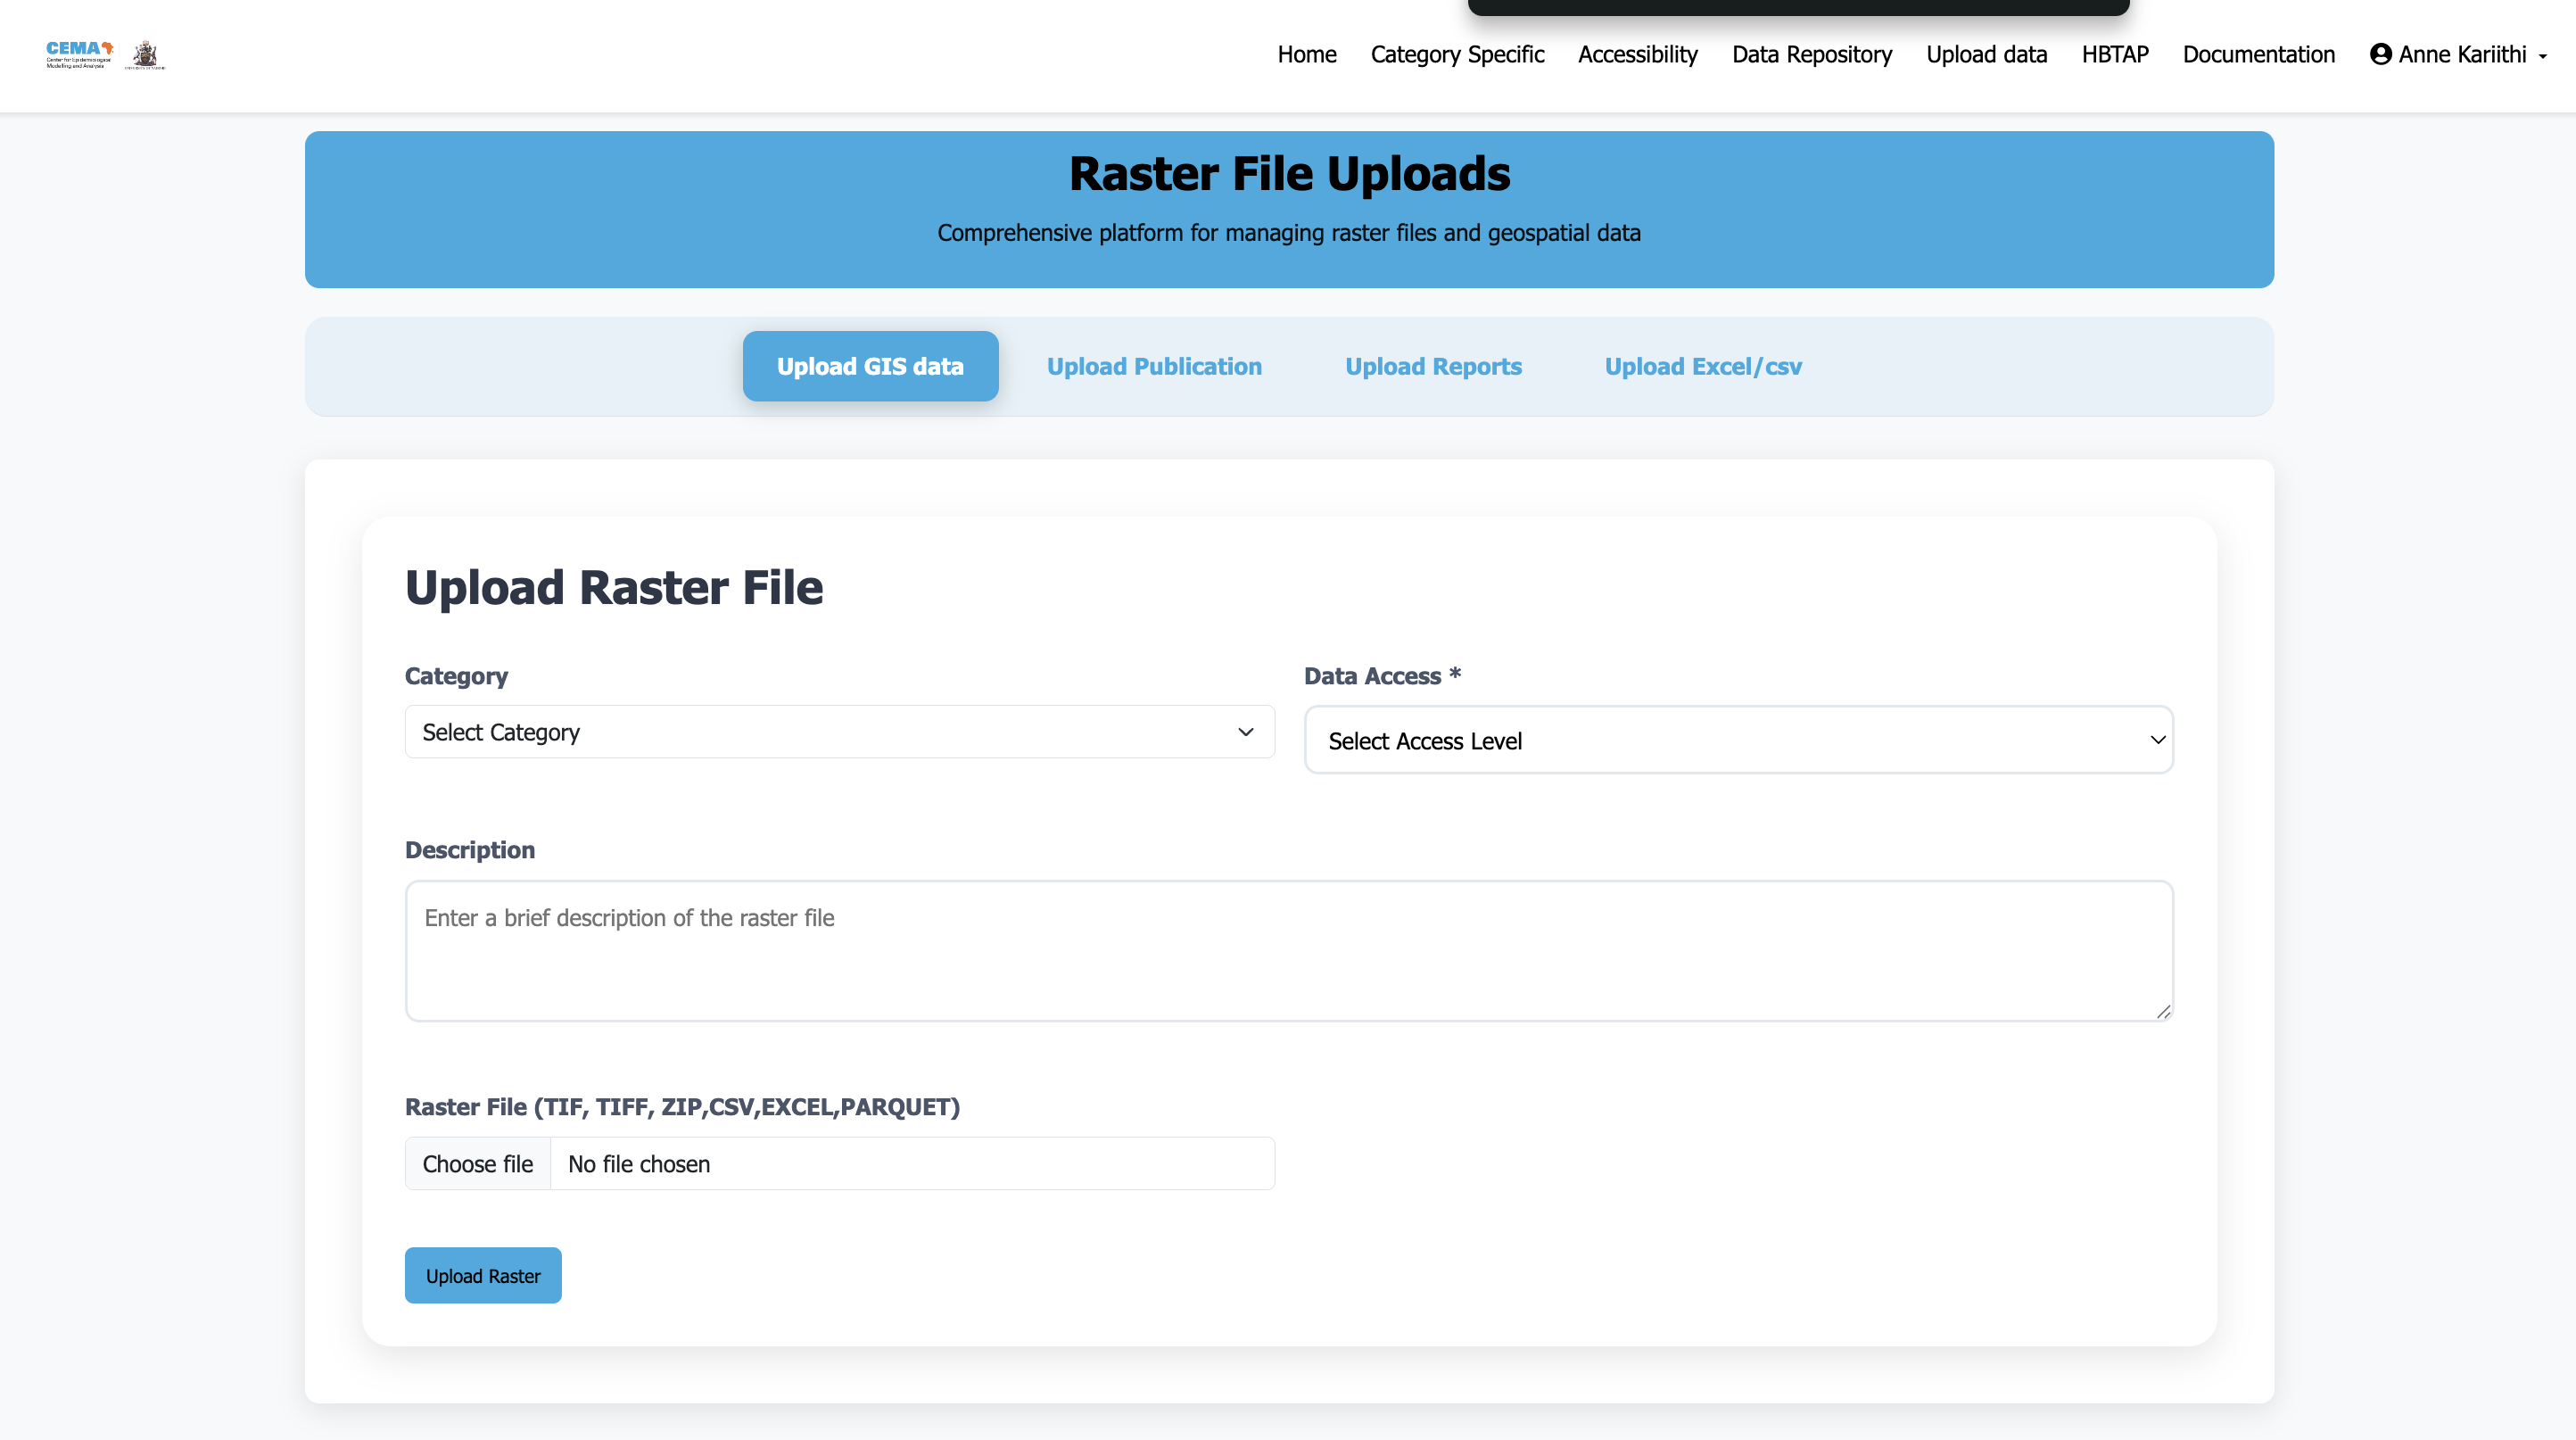
Task: Open the Documentation page
Action: [2258, 54]
